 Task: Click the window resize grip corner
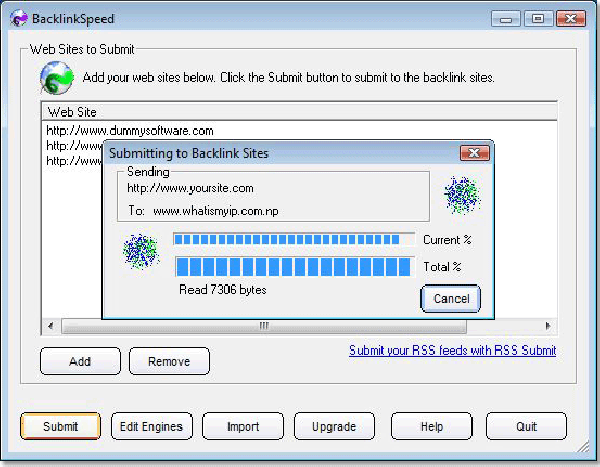point(584,447)
